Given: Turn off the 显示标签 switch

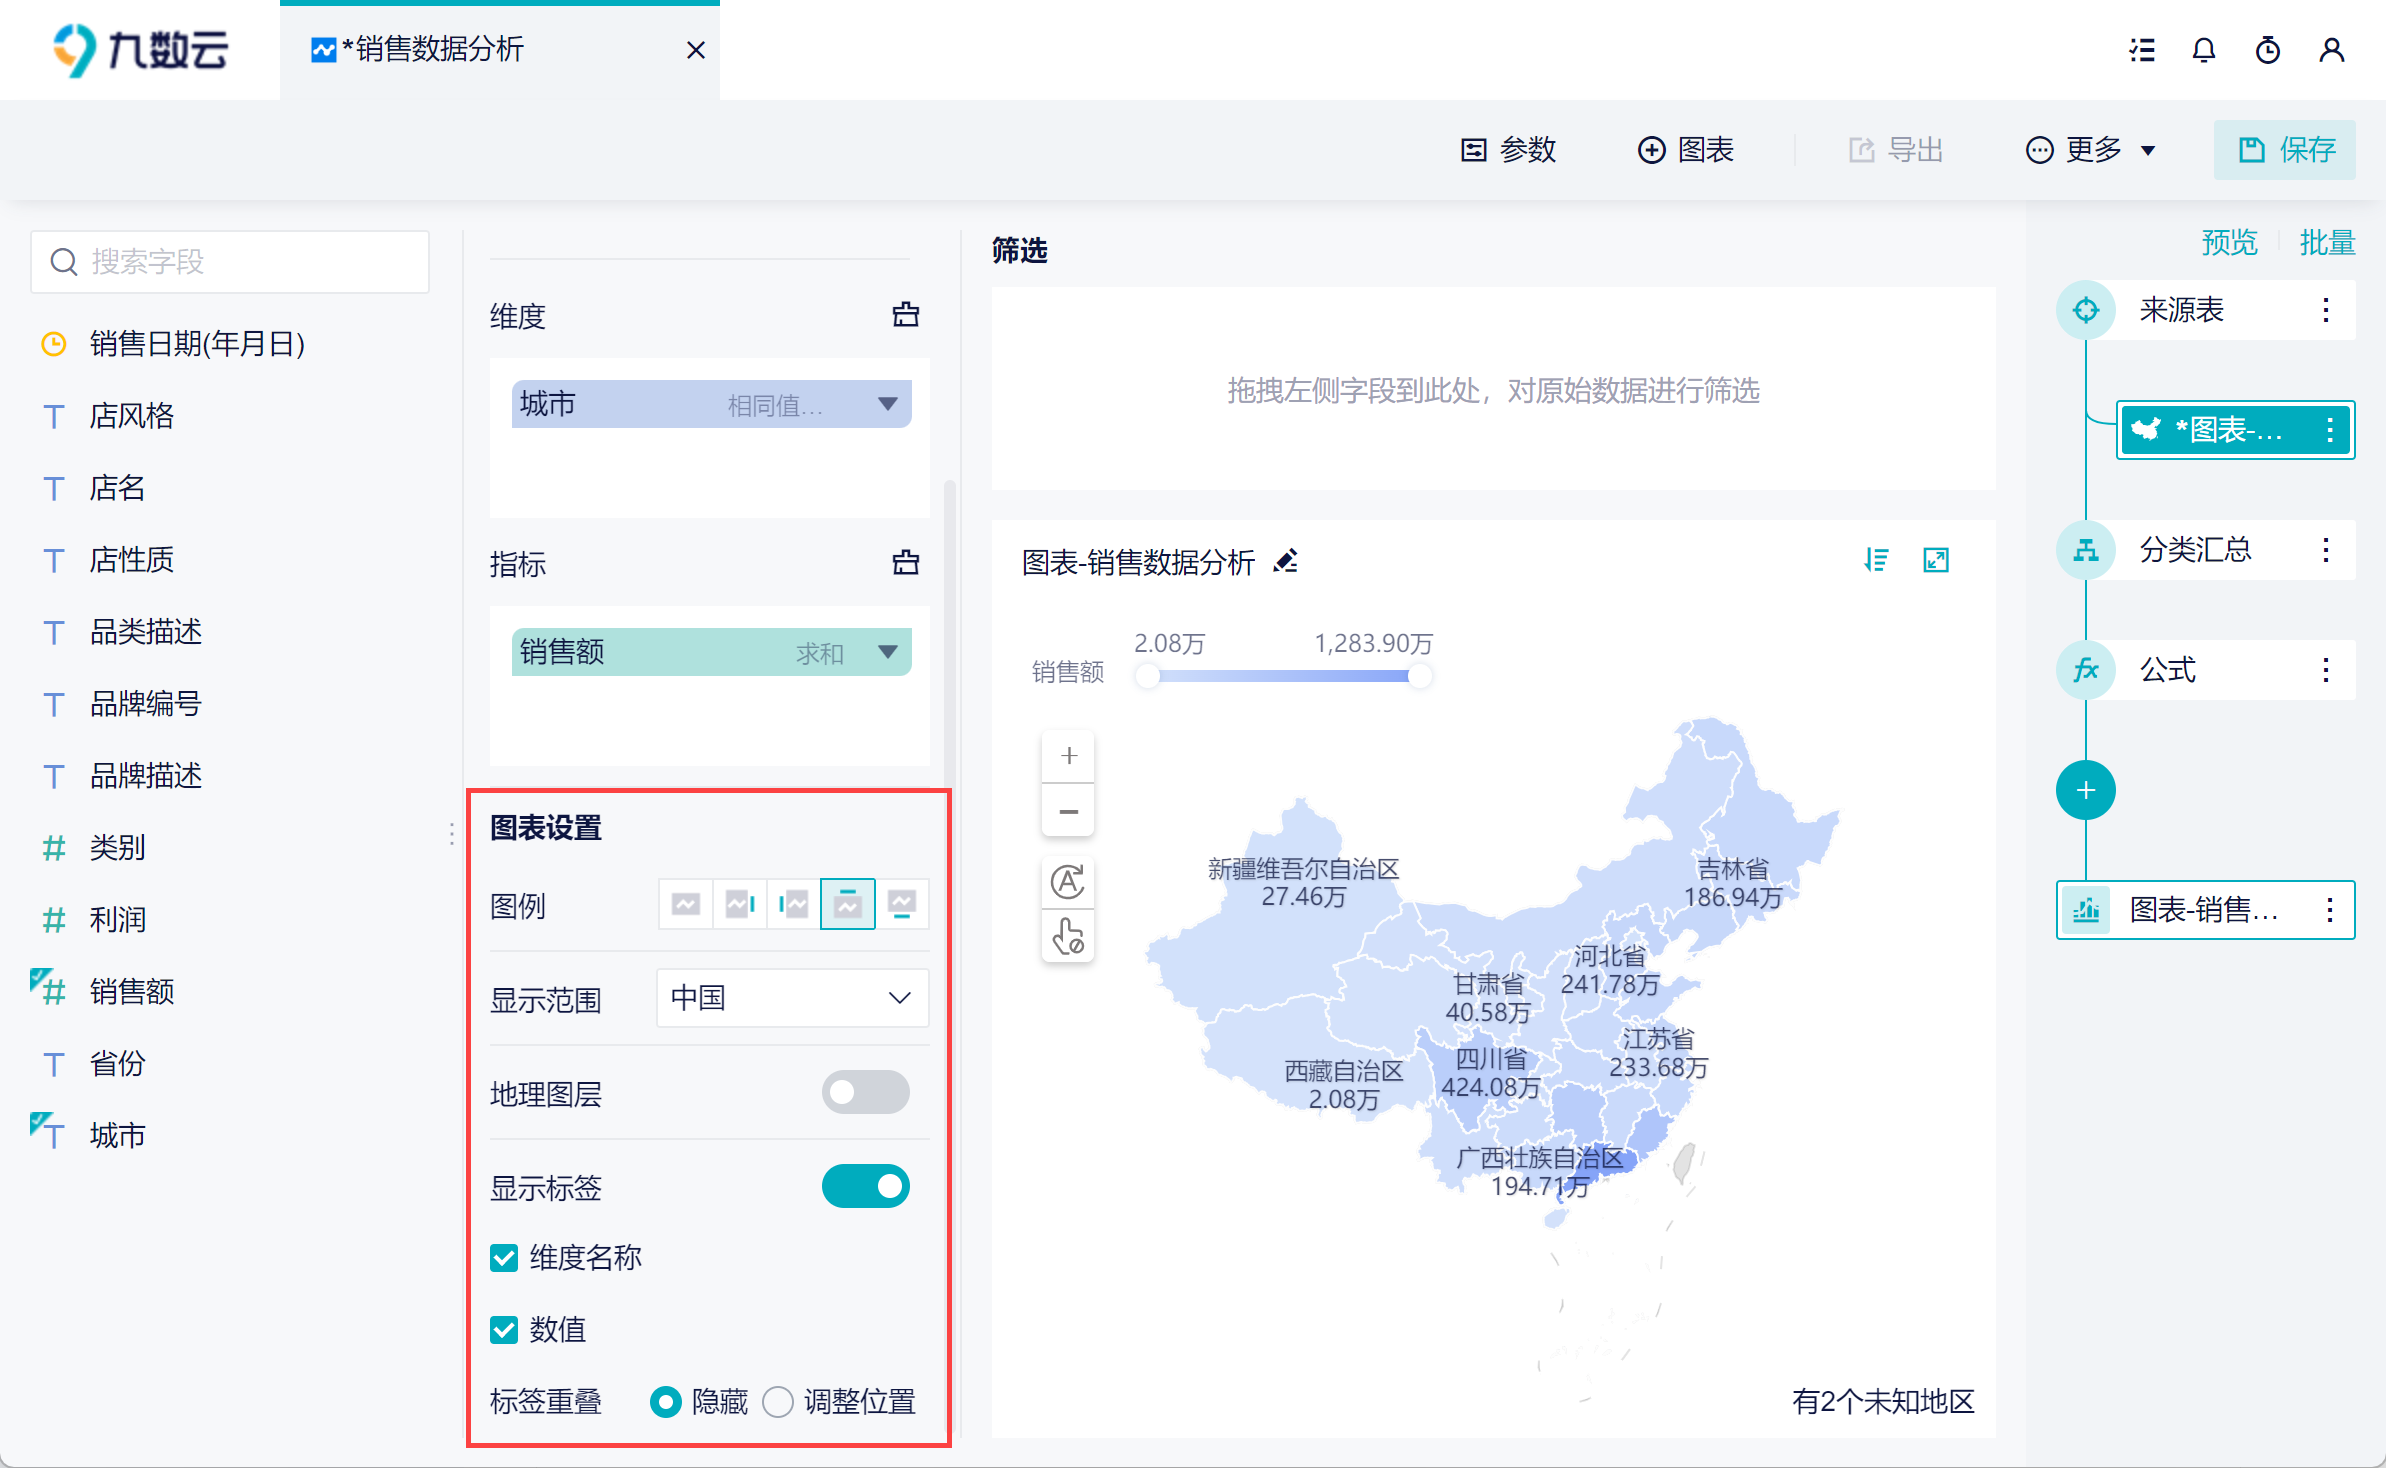Looking at the screenshot, I should pyautogui.click(x=865, y=1187).
